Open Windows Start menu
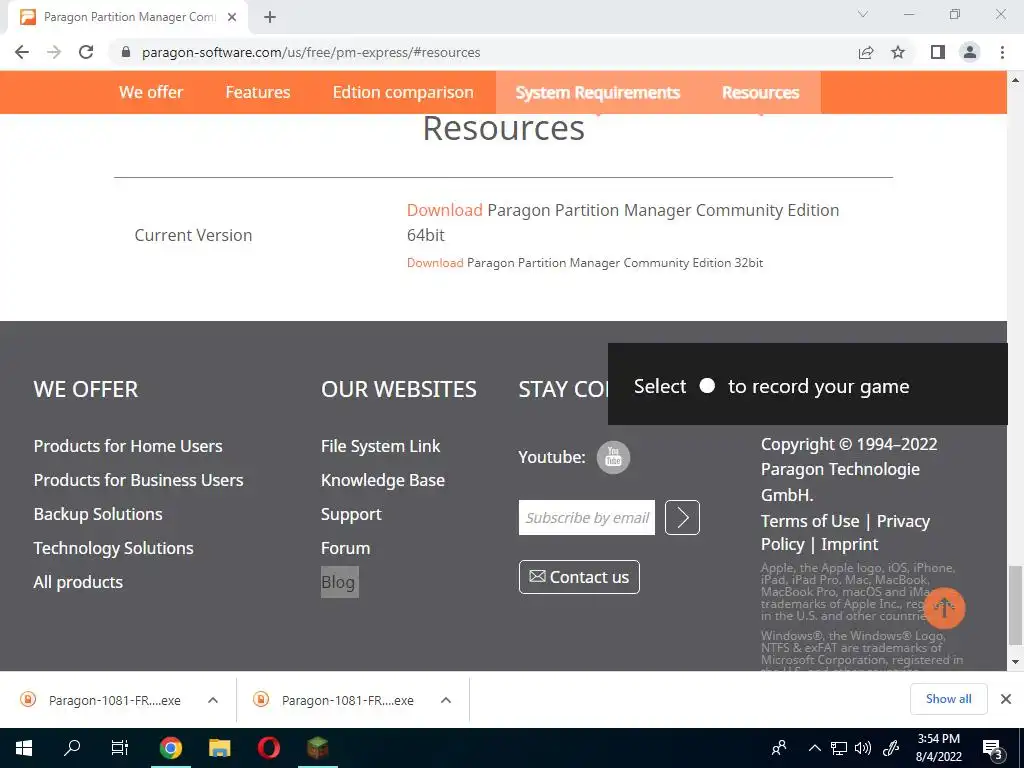The height and width of the screenshot is (768, 1024). tap(24, 748)
